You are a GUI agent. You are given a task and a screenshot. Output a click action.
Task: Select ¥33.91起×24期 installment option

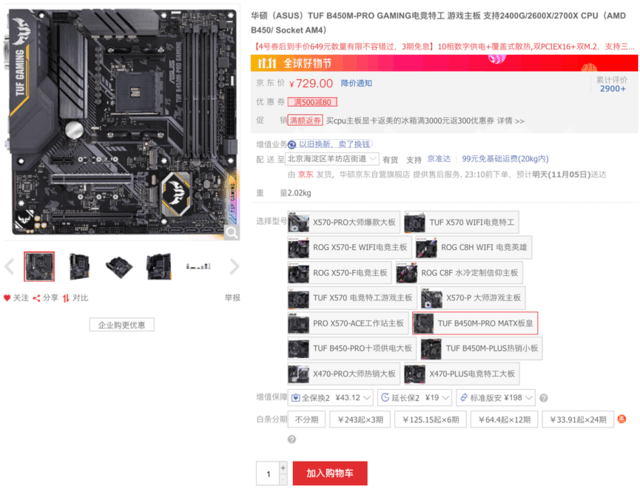(x=578, y=419)
